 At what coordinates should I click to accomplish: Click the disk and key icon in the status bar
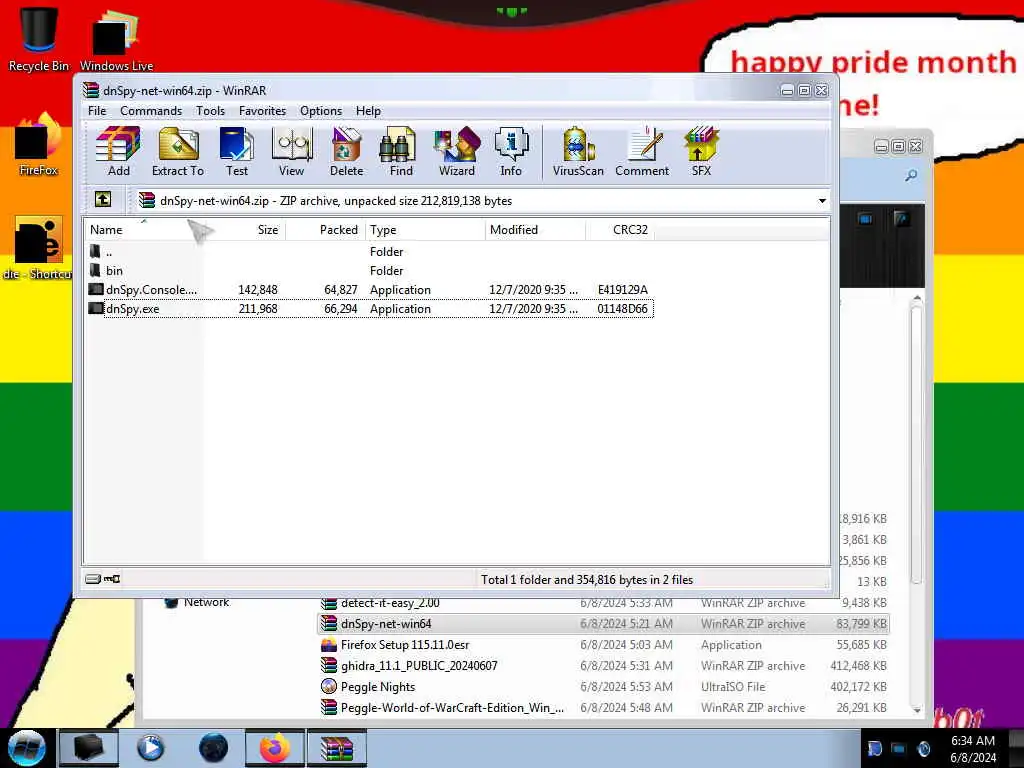coord(103,579)
